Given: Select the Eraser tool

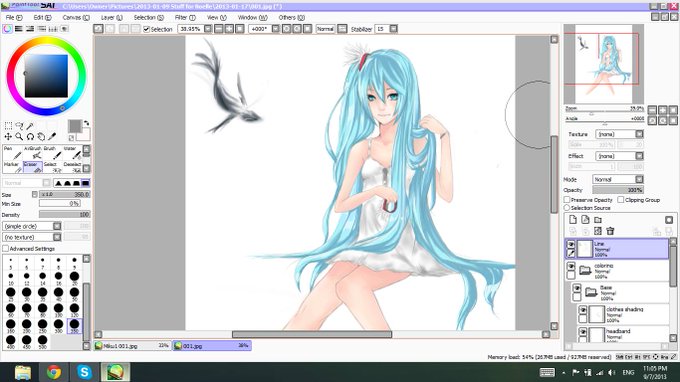Looking at the screenshot, I should point(33,168).
